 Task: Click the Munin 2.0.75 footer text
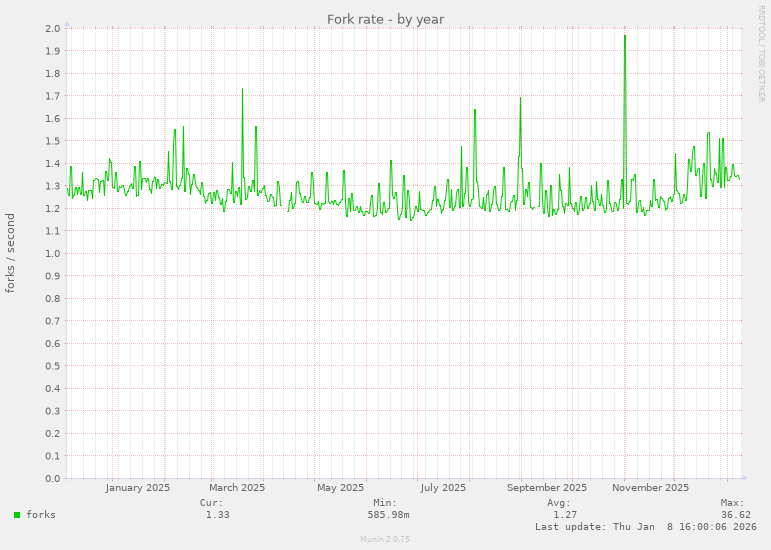coord(385,539)
